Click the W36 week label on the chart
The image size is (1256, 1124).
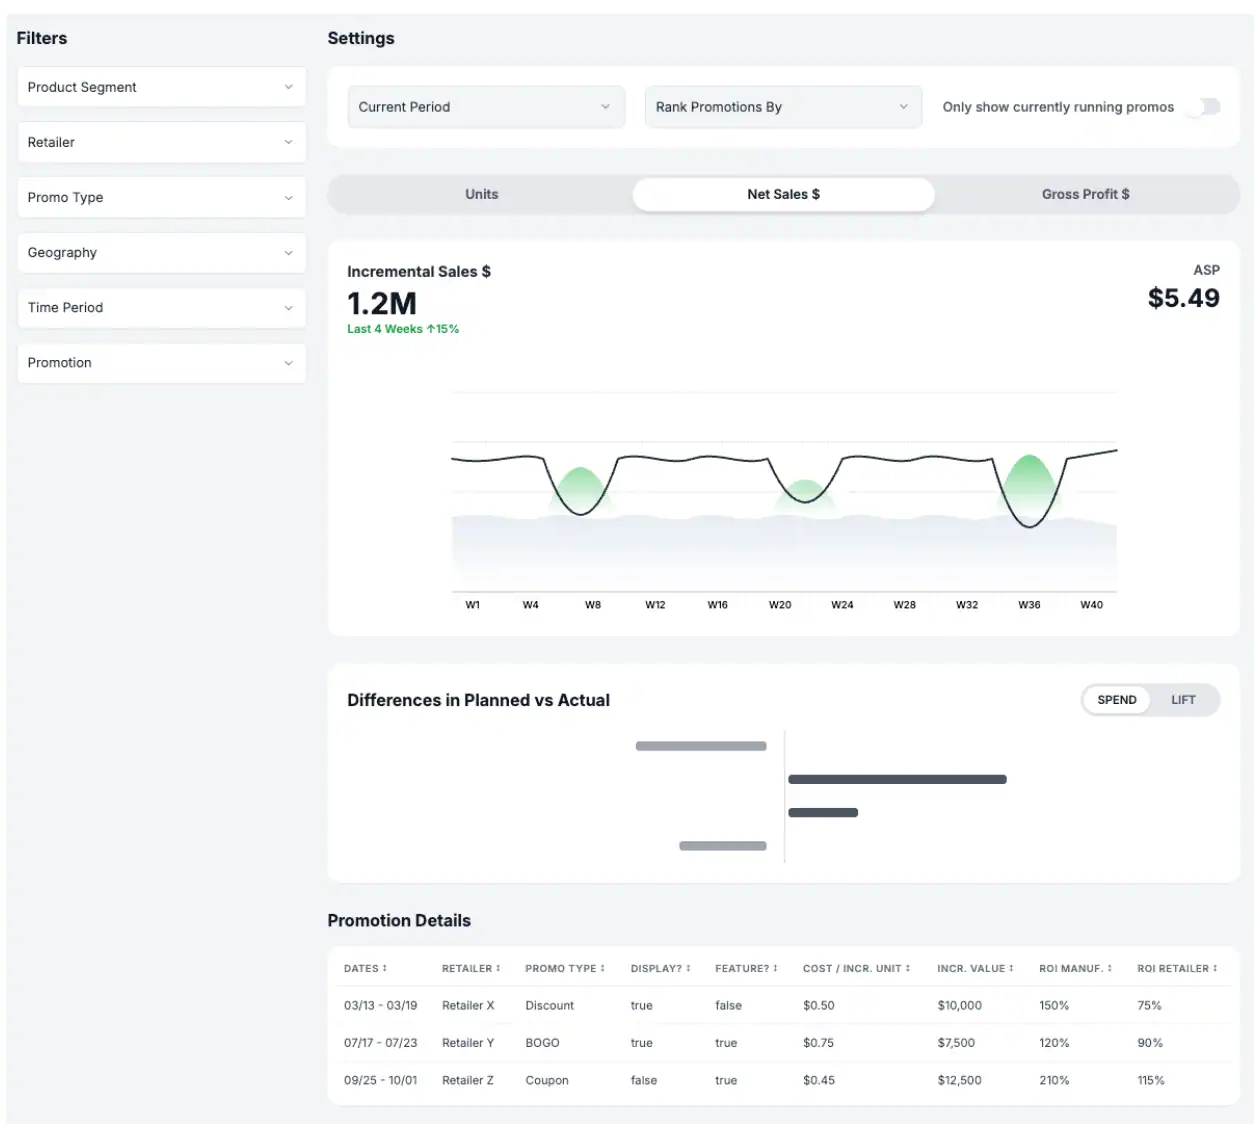pyautogui.click(x=1029, y=605)
